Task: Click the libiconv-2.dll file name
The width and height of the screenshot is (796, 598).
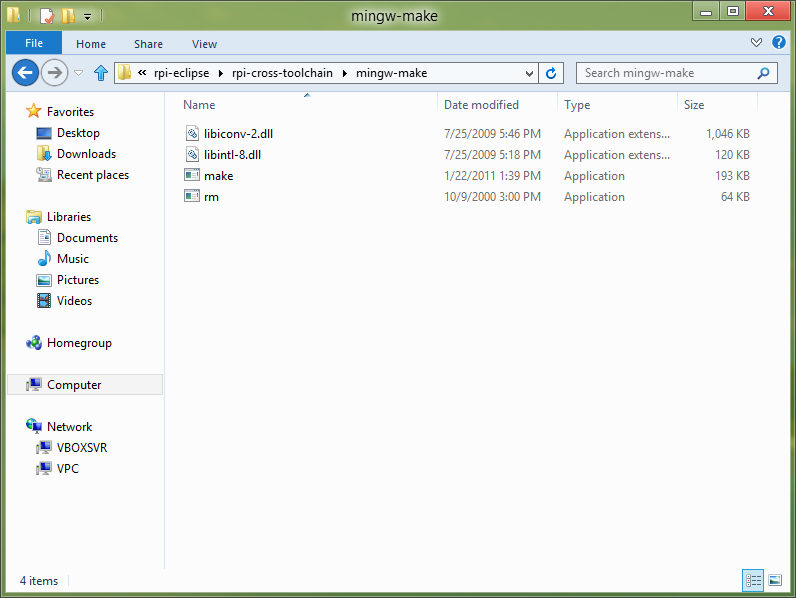Action: tap(238, 134)
